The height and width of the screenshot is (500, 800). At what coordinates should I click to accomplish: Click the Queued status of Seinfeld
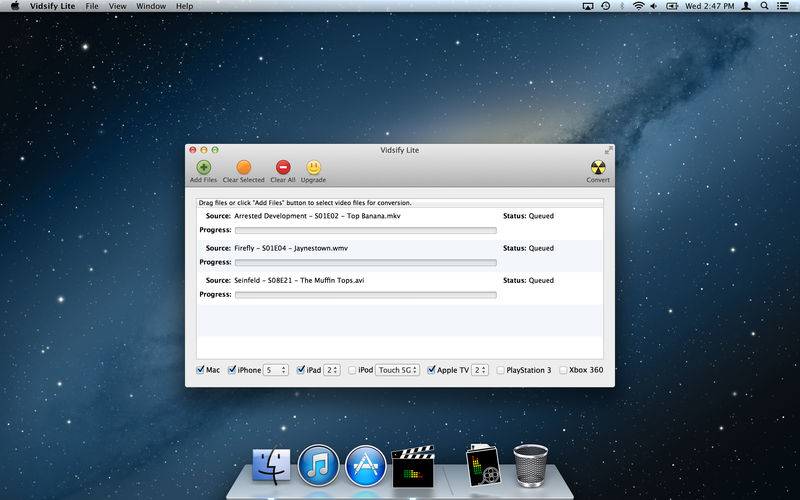click(541, 280)
